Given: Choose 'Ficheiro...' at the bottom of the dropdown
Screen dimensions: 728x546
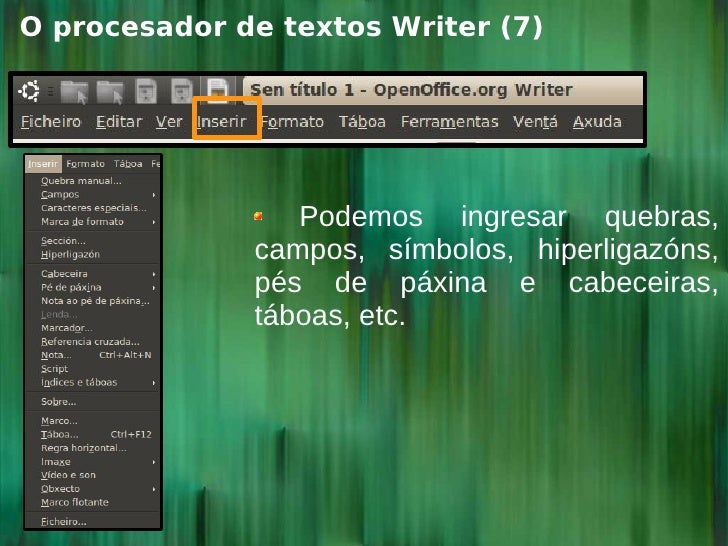Looking at the screenshot, I should click(x=93, y=522).
